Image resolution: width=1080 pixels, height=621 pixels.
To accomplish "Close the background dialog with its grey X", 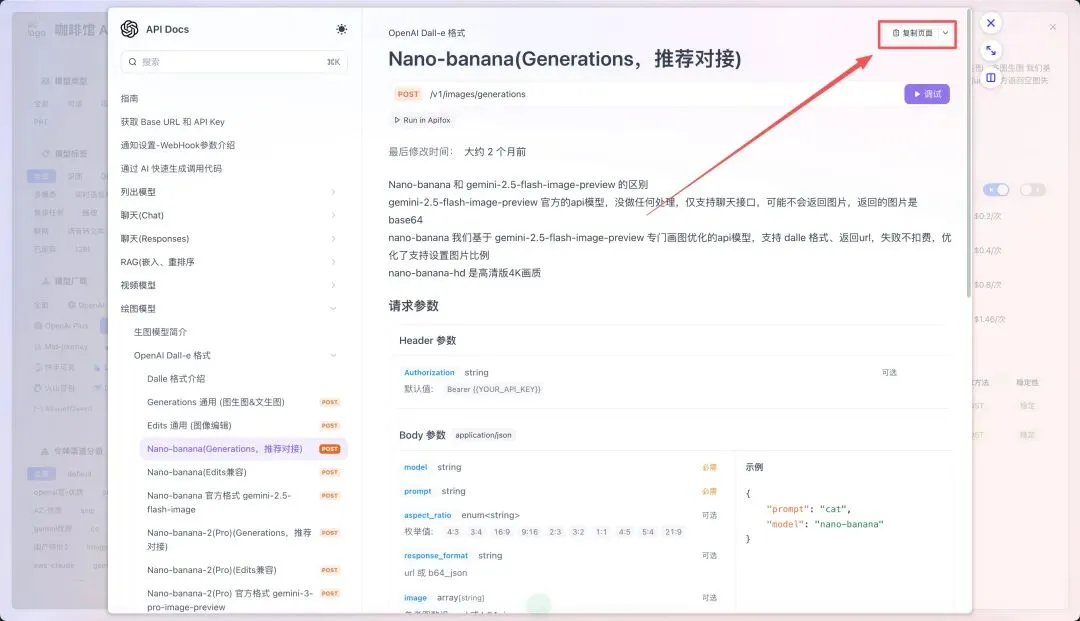I will pos(1052,27).
